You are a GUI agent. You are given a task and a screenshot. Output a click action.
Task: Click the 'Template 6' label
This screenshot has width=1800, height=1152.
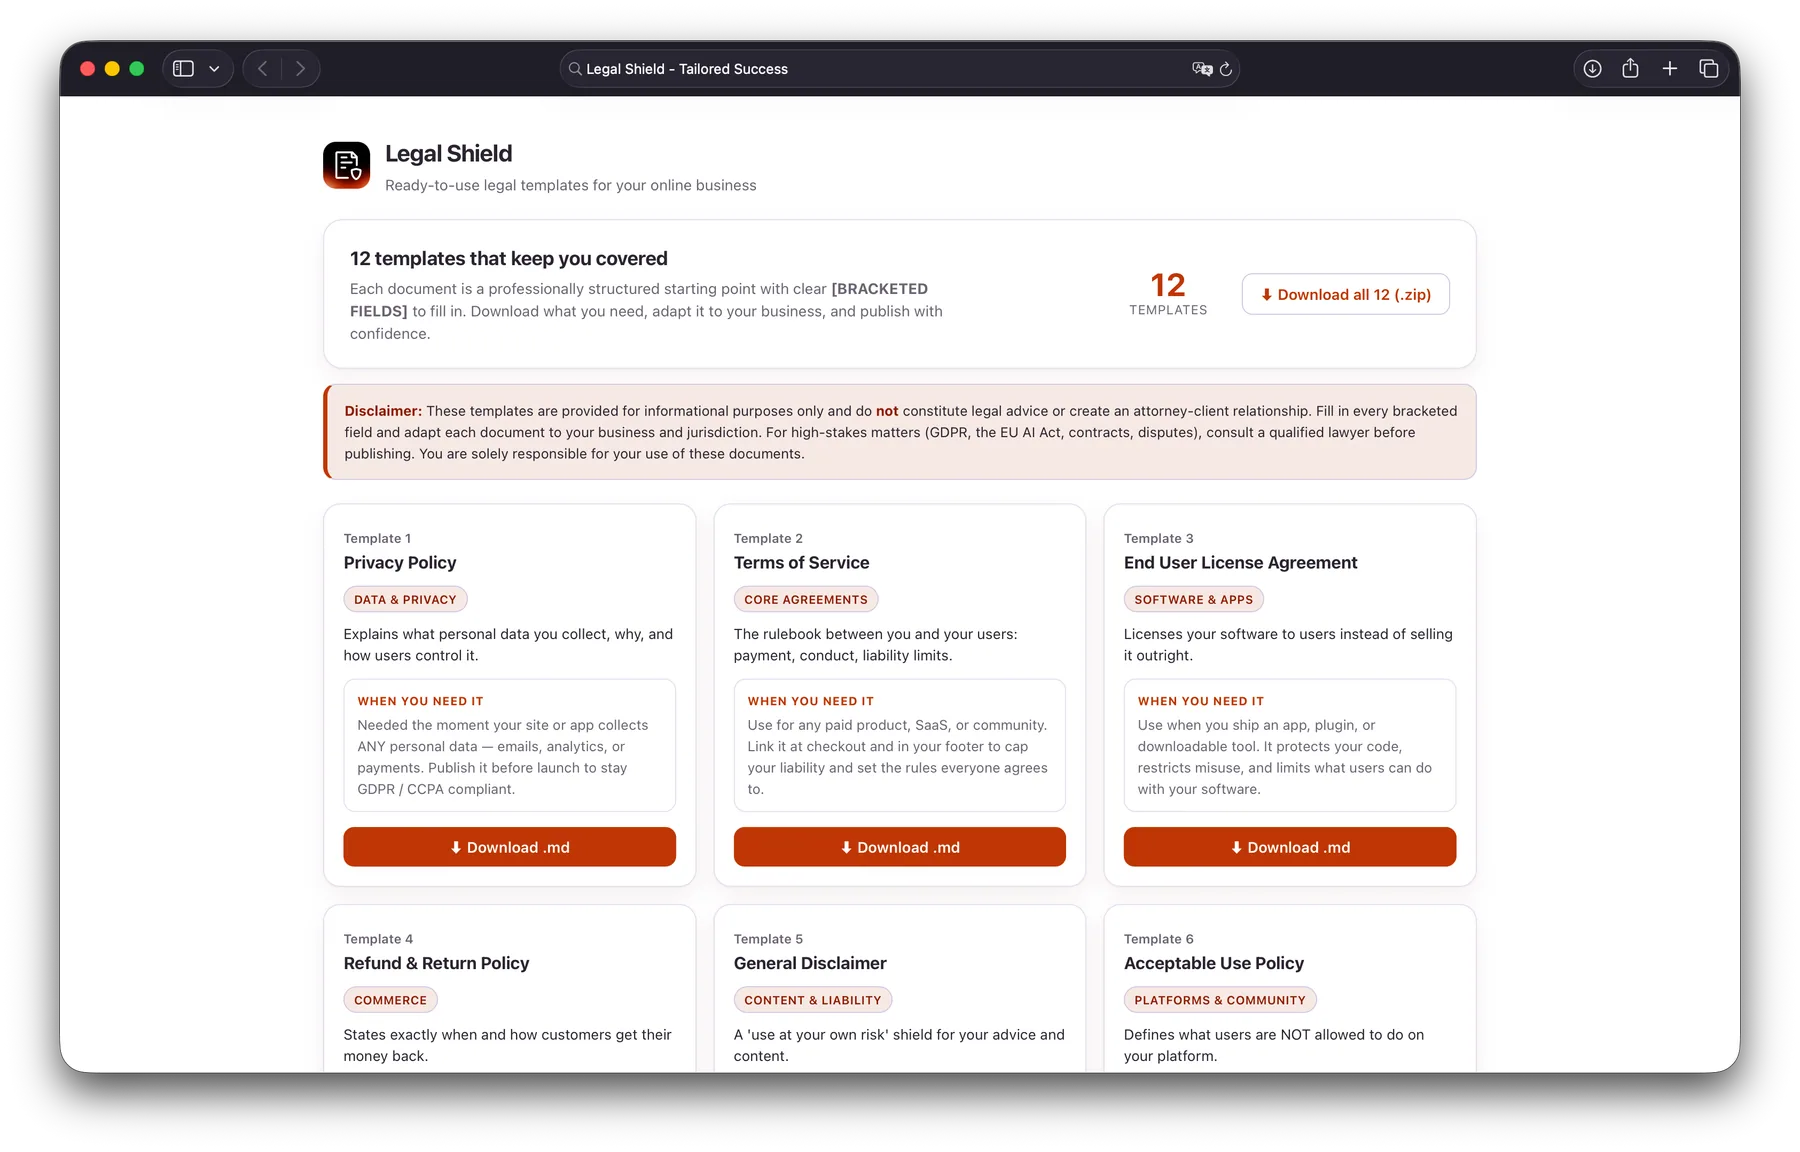point(1159,939)
